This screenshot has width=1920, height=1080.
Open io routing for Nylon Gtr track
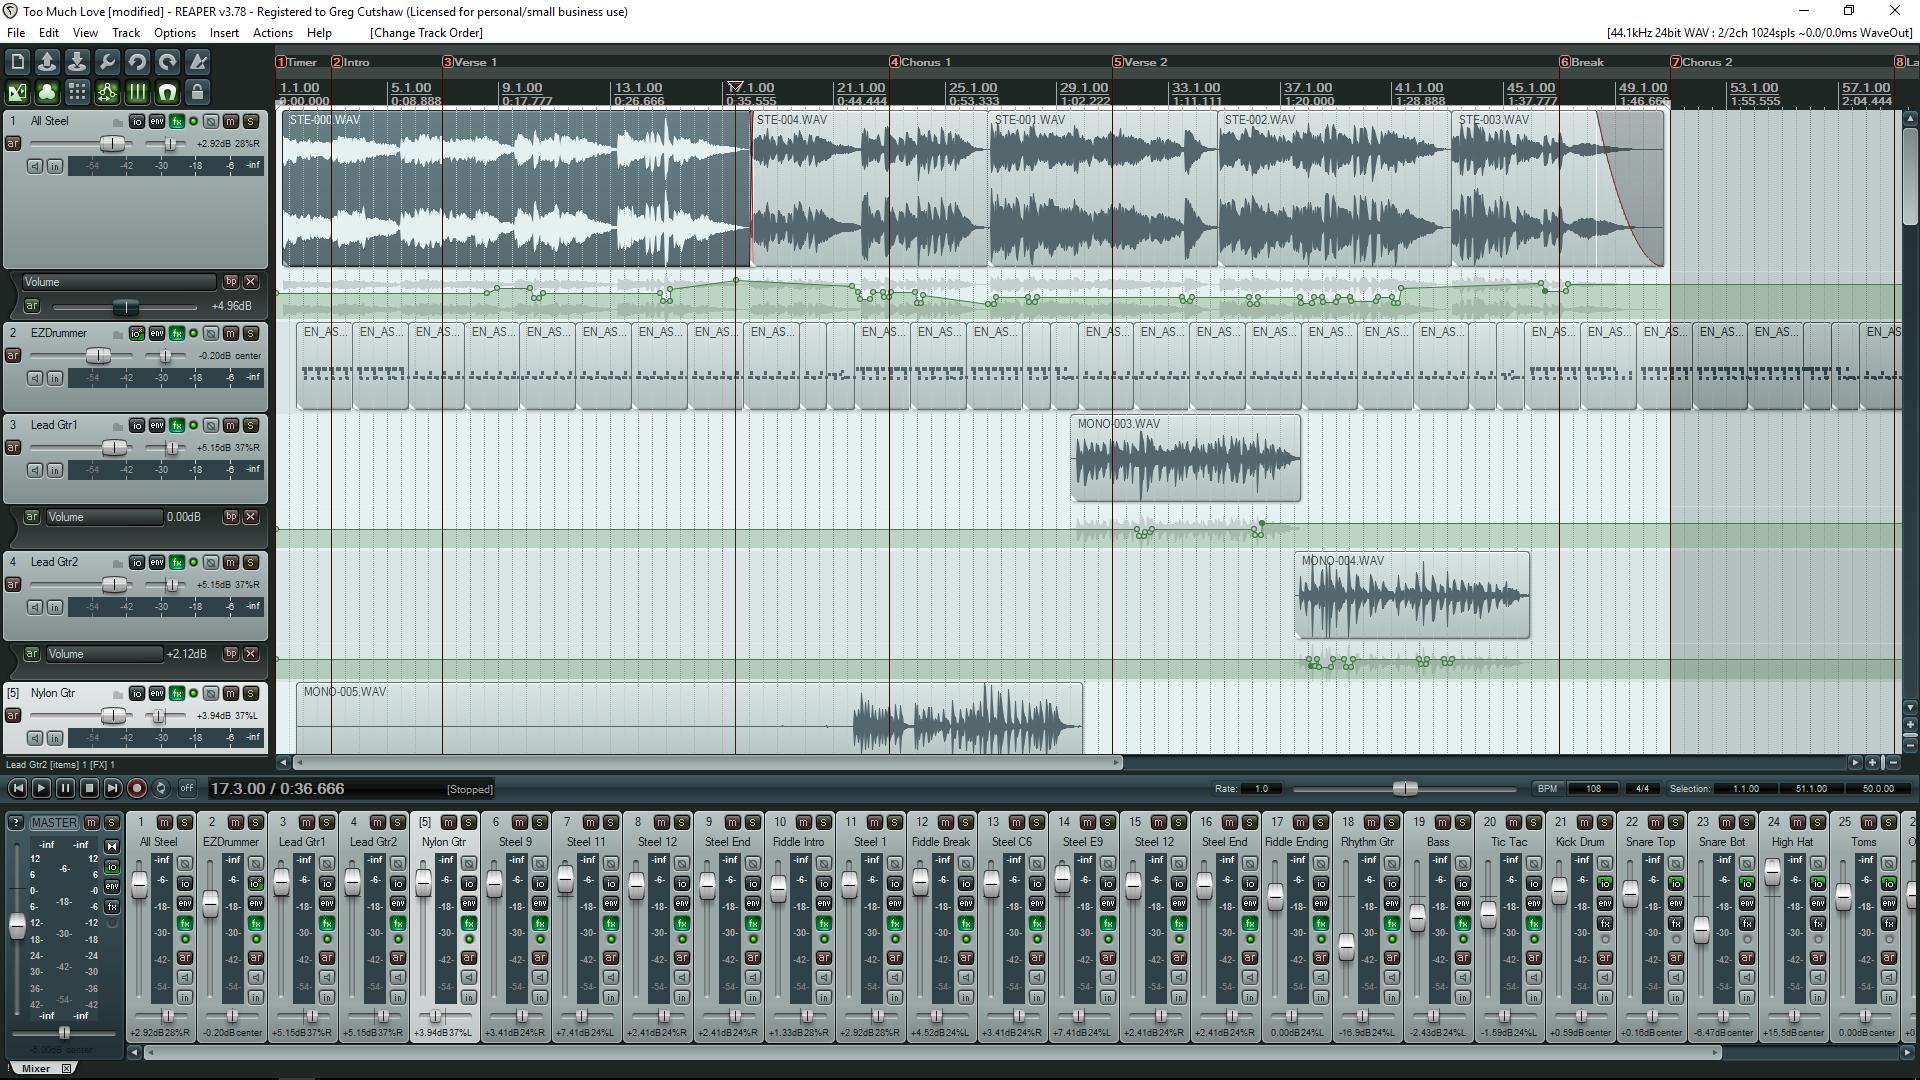[x=137, y=693]
